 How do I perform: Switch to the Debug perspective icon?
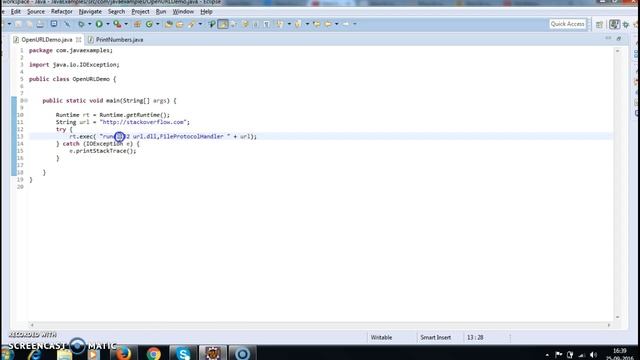pos(626,24)
